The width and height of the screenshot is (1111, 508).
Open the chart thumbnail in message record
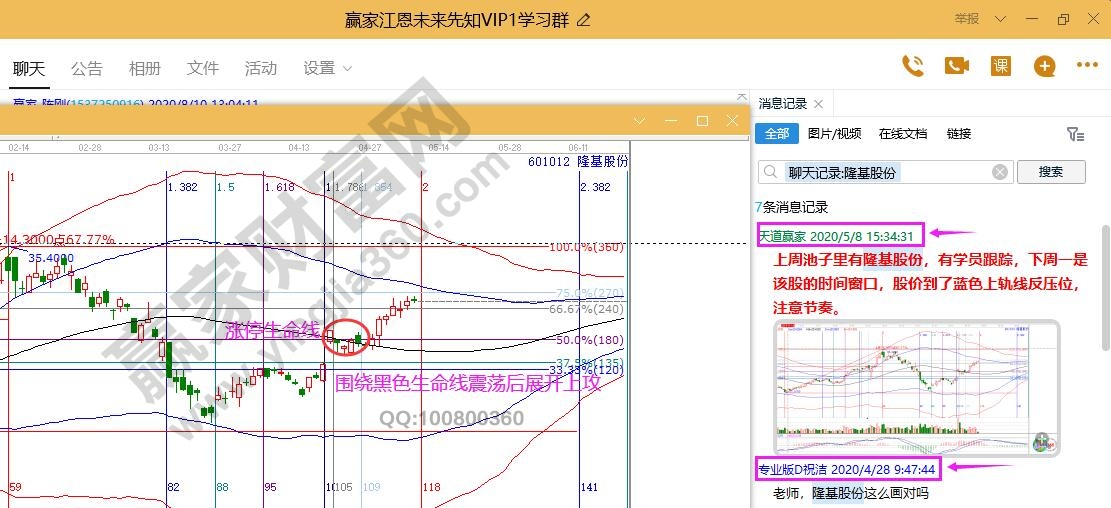click(915, 388)
